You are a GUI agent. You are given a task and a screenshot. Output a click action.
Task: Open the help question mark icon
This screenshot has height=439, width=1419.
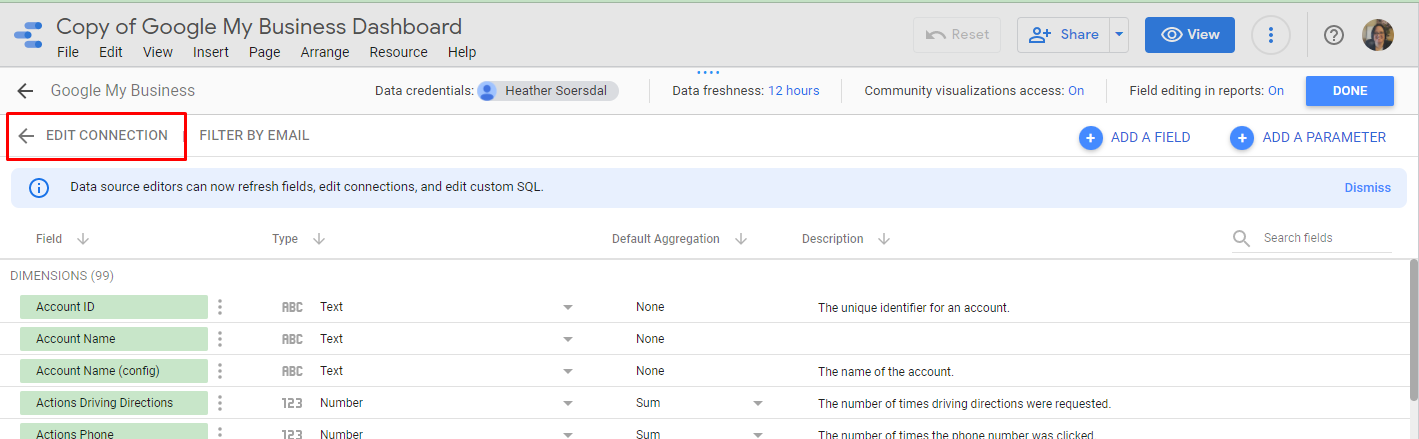(1333, 35)
